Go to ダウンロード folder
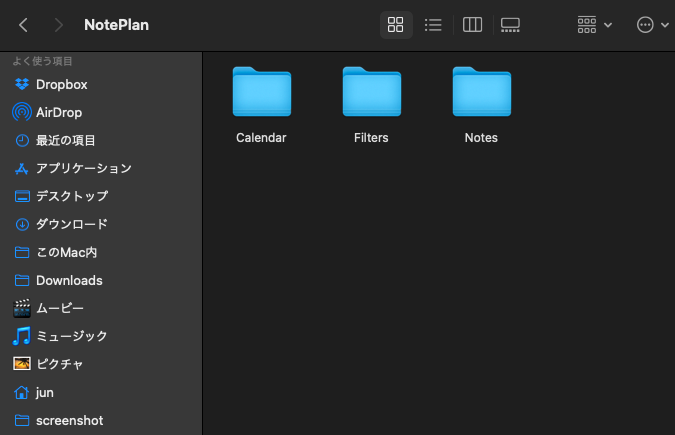 71,224
